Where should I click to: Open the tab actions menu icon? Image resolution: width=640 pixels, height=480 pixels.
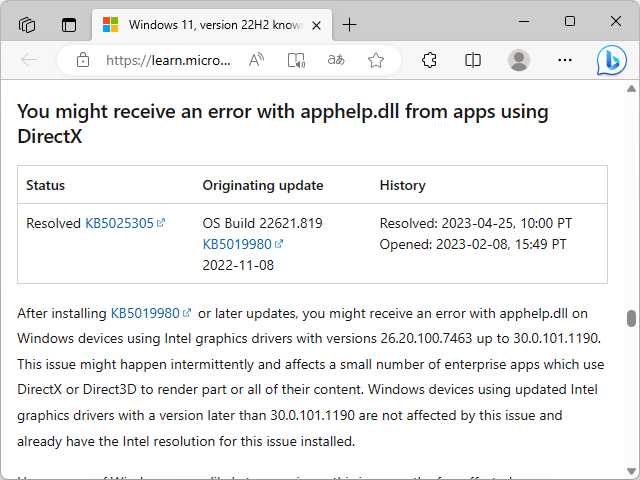69,25
